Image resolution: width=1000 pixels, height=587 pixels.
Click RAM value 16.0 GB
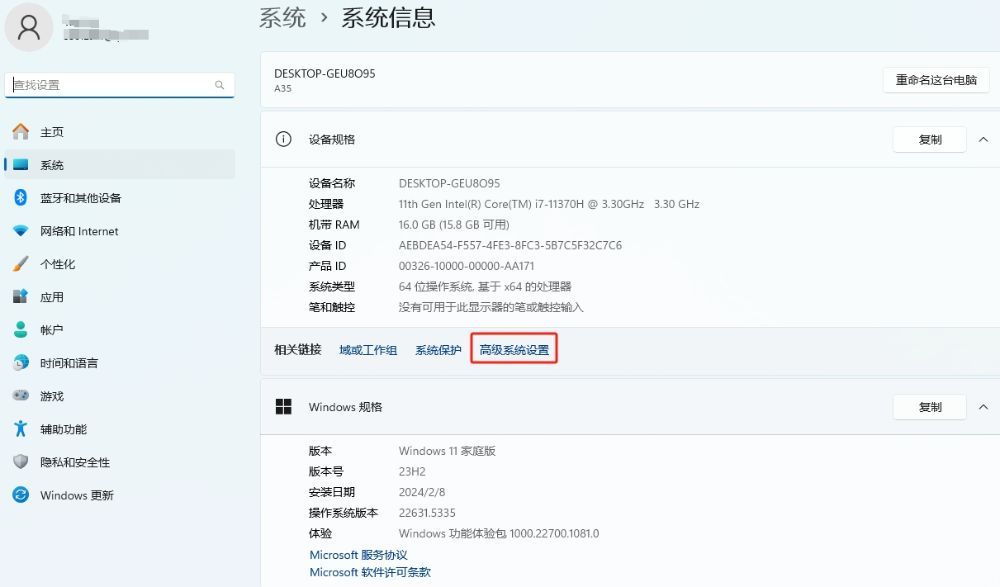pyautogui.click(x=454, y=225)
